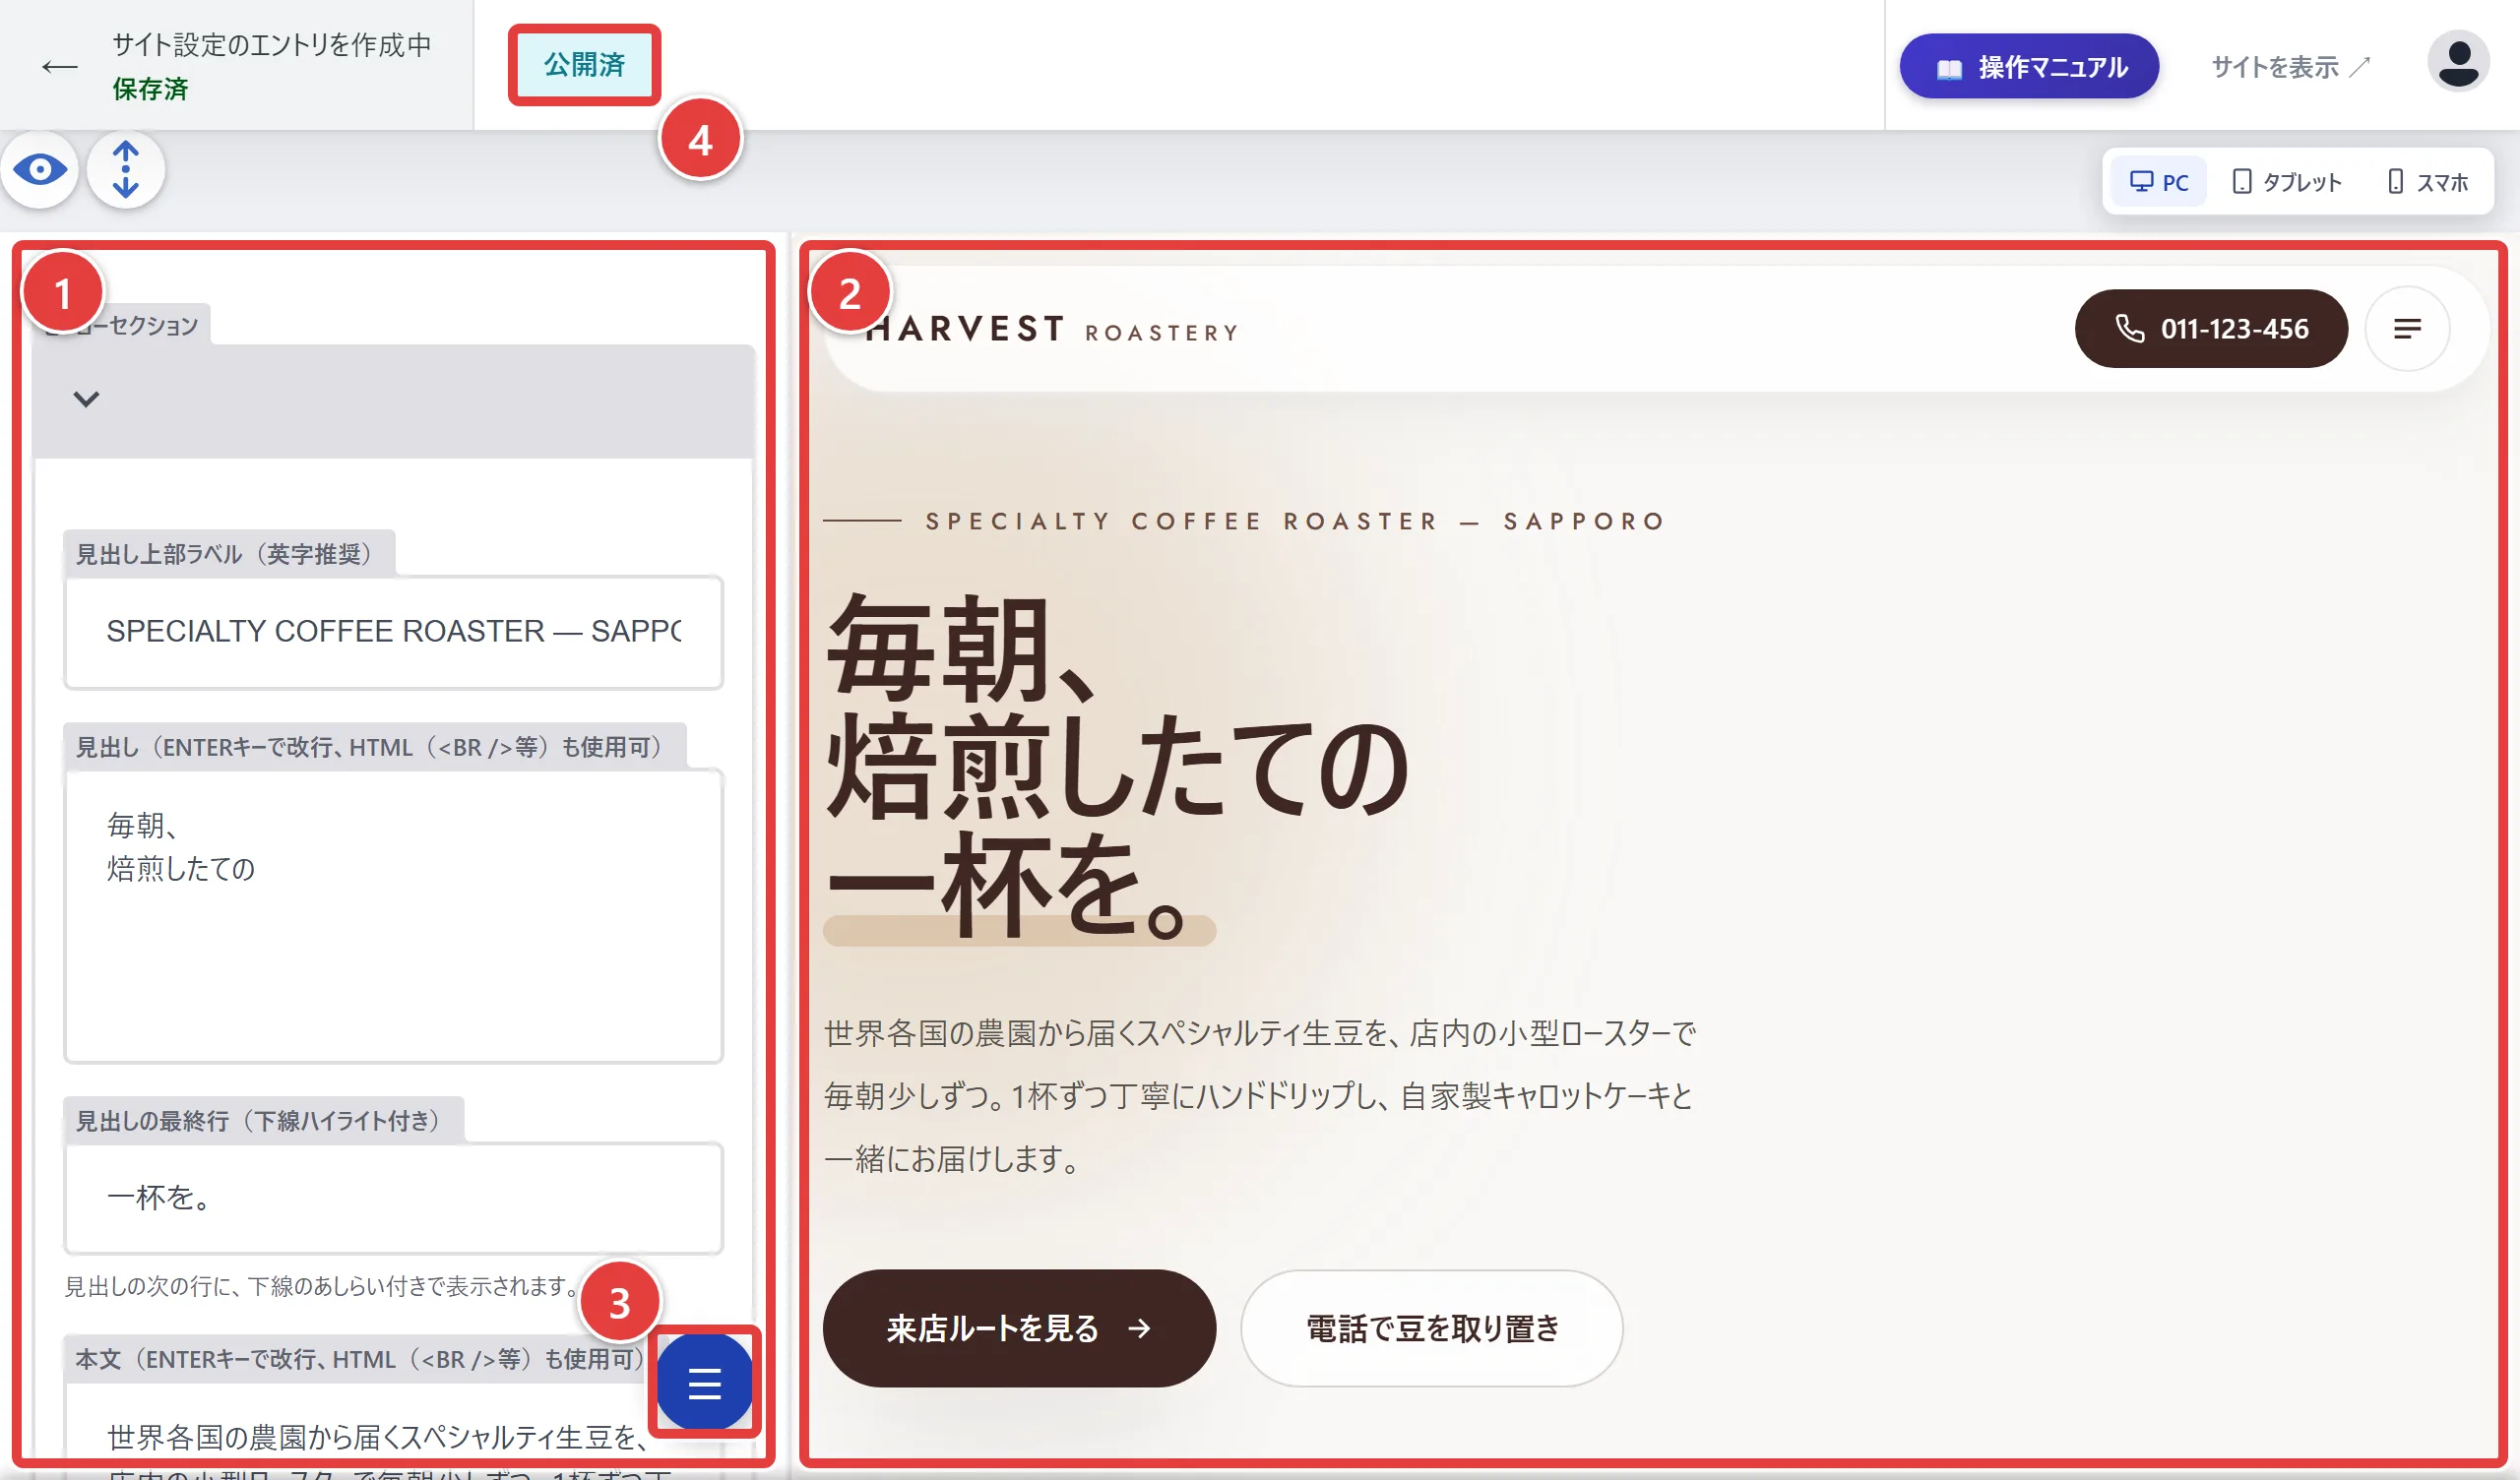This screenshot has height=1480, width=2520.
Task: Click the 保存済 status text
Action: pyautogui.click(x=150, y=90)
